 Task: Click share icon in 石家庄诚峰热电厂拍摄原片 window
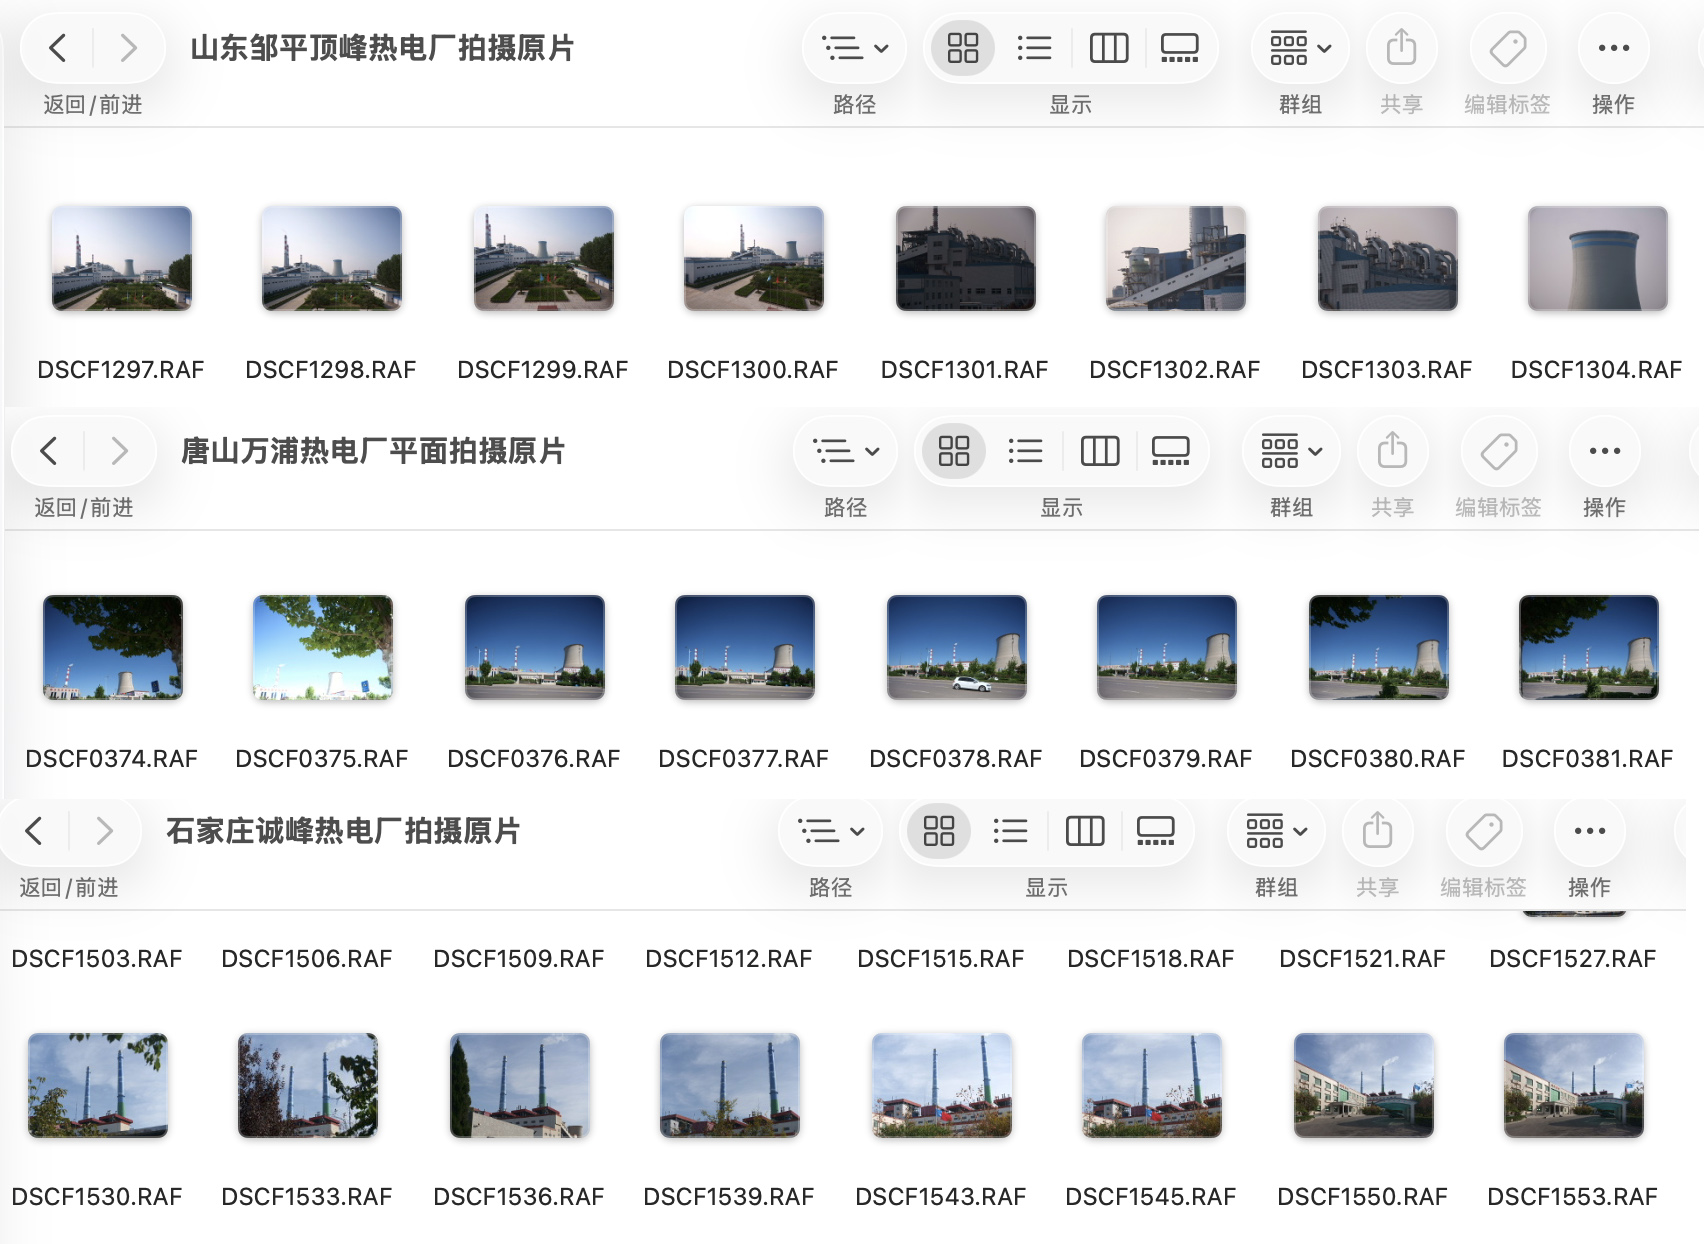(x=1377, y=831)
